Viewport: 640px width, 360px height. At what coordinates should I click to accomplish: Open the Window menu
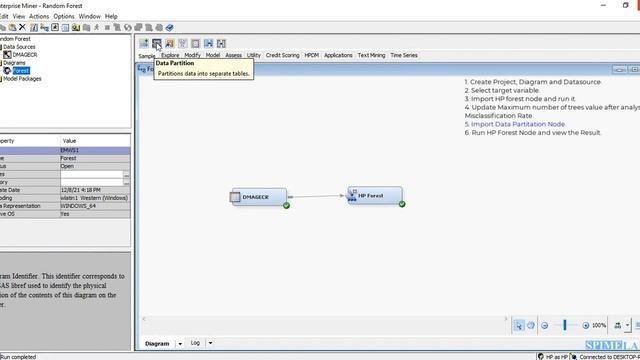coord(89,16)
